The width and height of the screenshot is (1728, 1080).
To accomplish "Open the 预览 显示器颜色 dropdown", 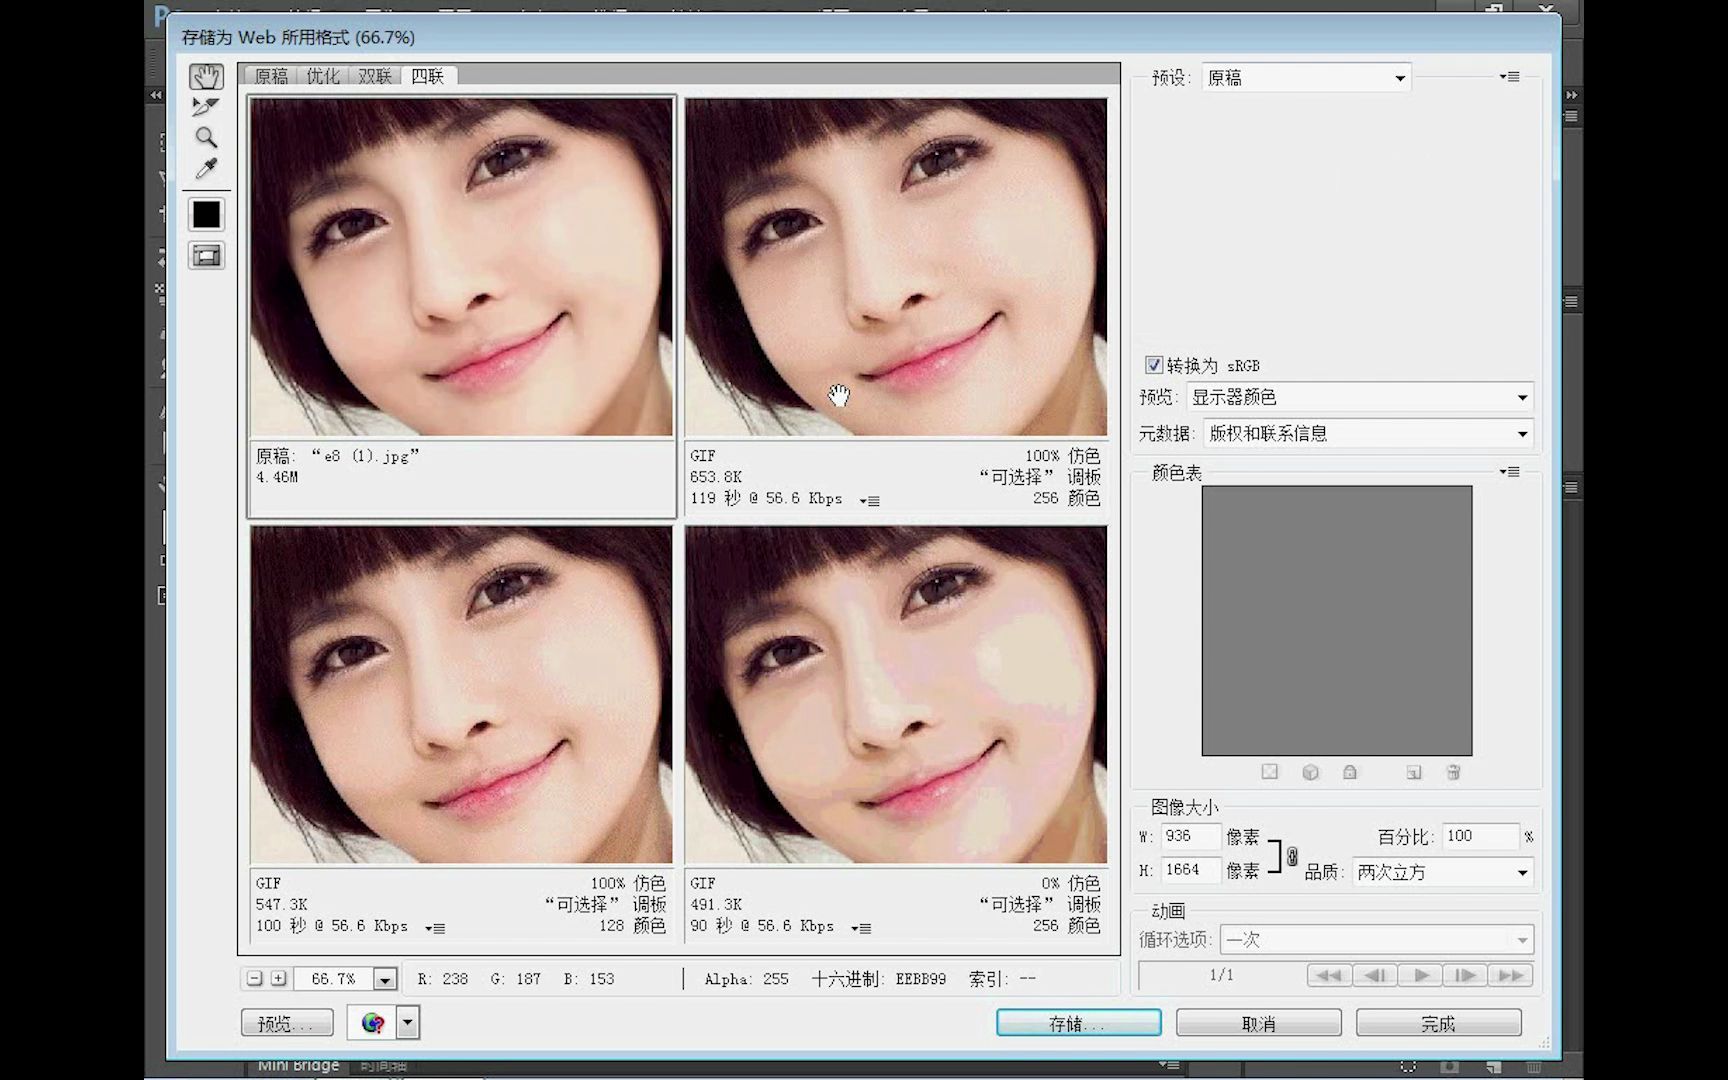I will (1360, 397).
